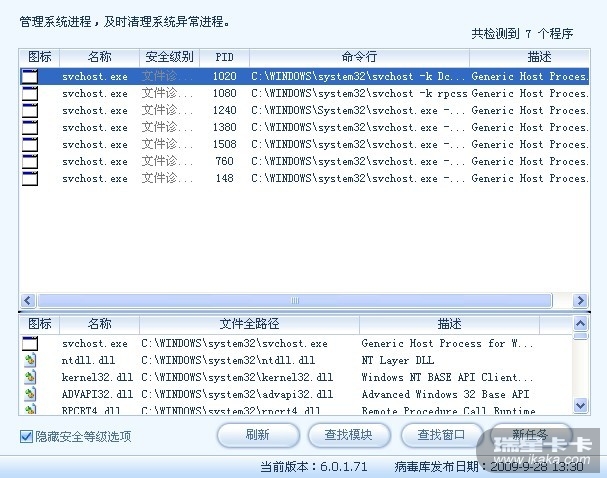Select the svchost.exe icon for PID 1240
The image size is (607, 478).
point(30,110)
